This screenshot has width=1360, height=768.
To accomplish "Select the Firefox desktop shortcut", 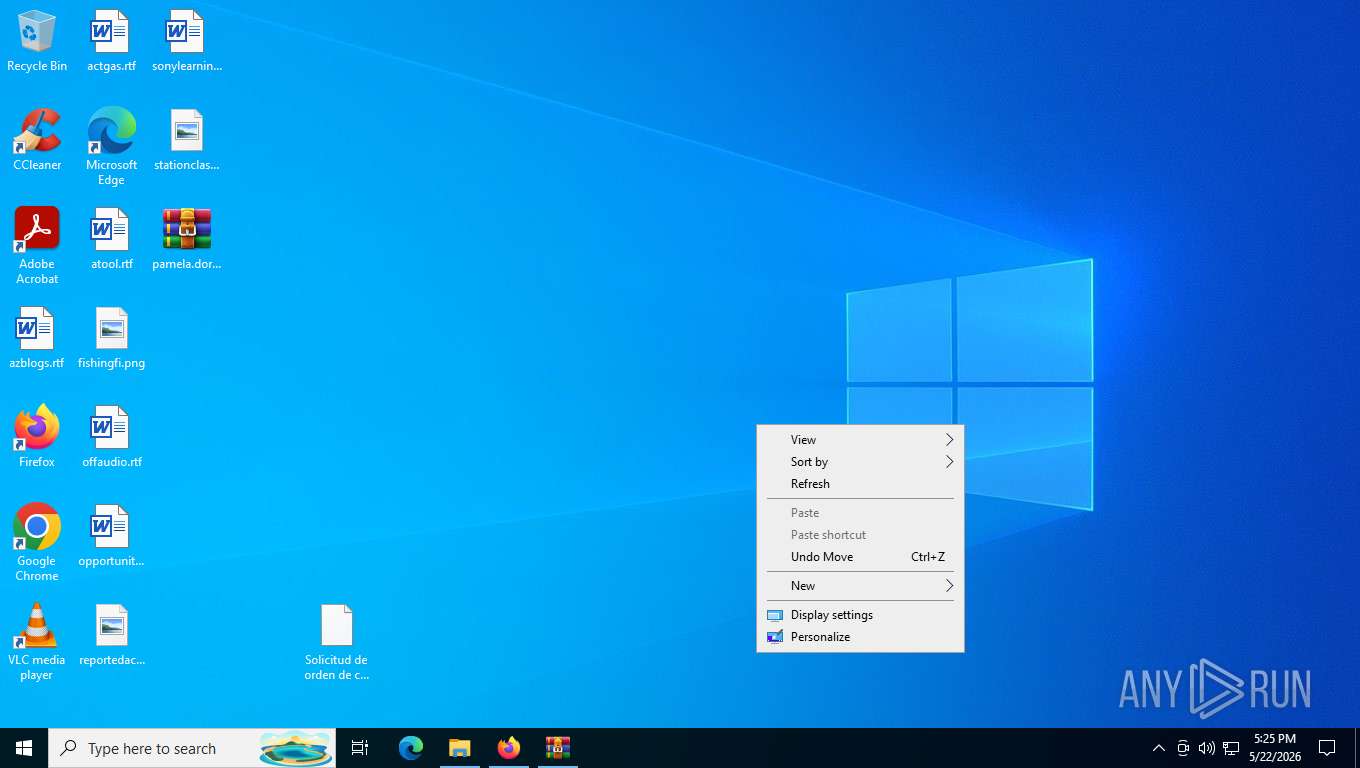I will pos(37,437).
